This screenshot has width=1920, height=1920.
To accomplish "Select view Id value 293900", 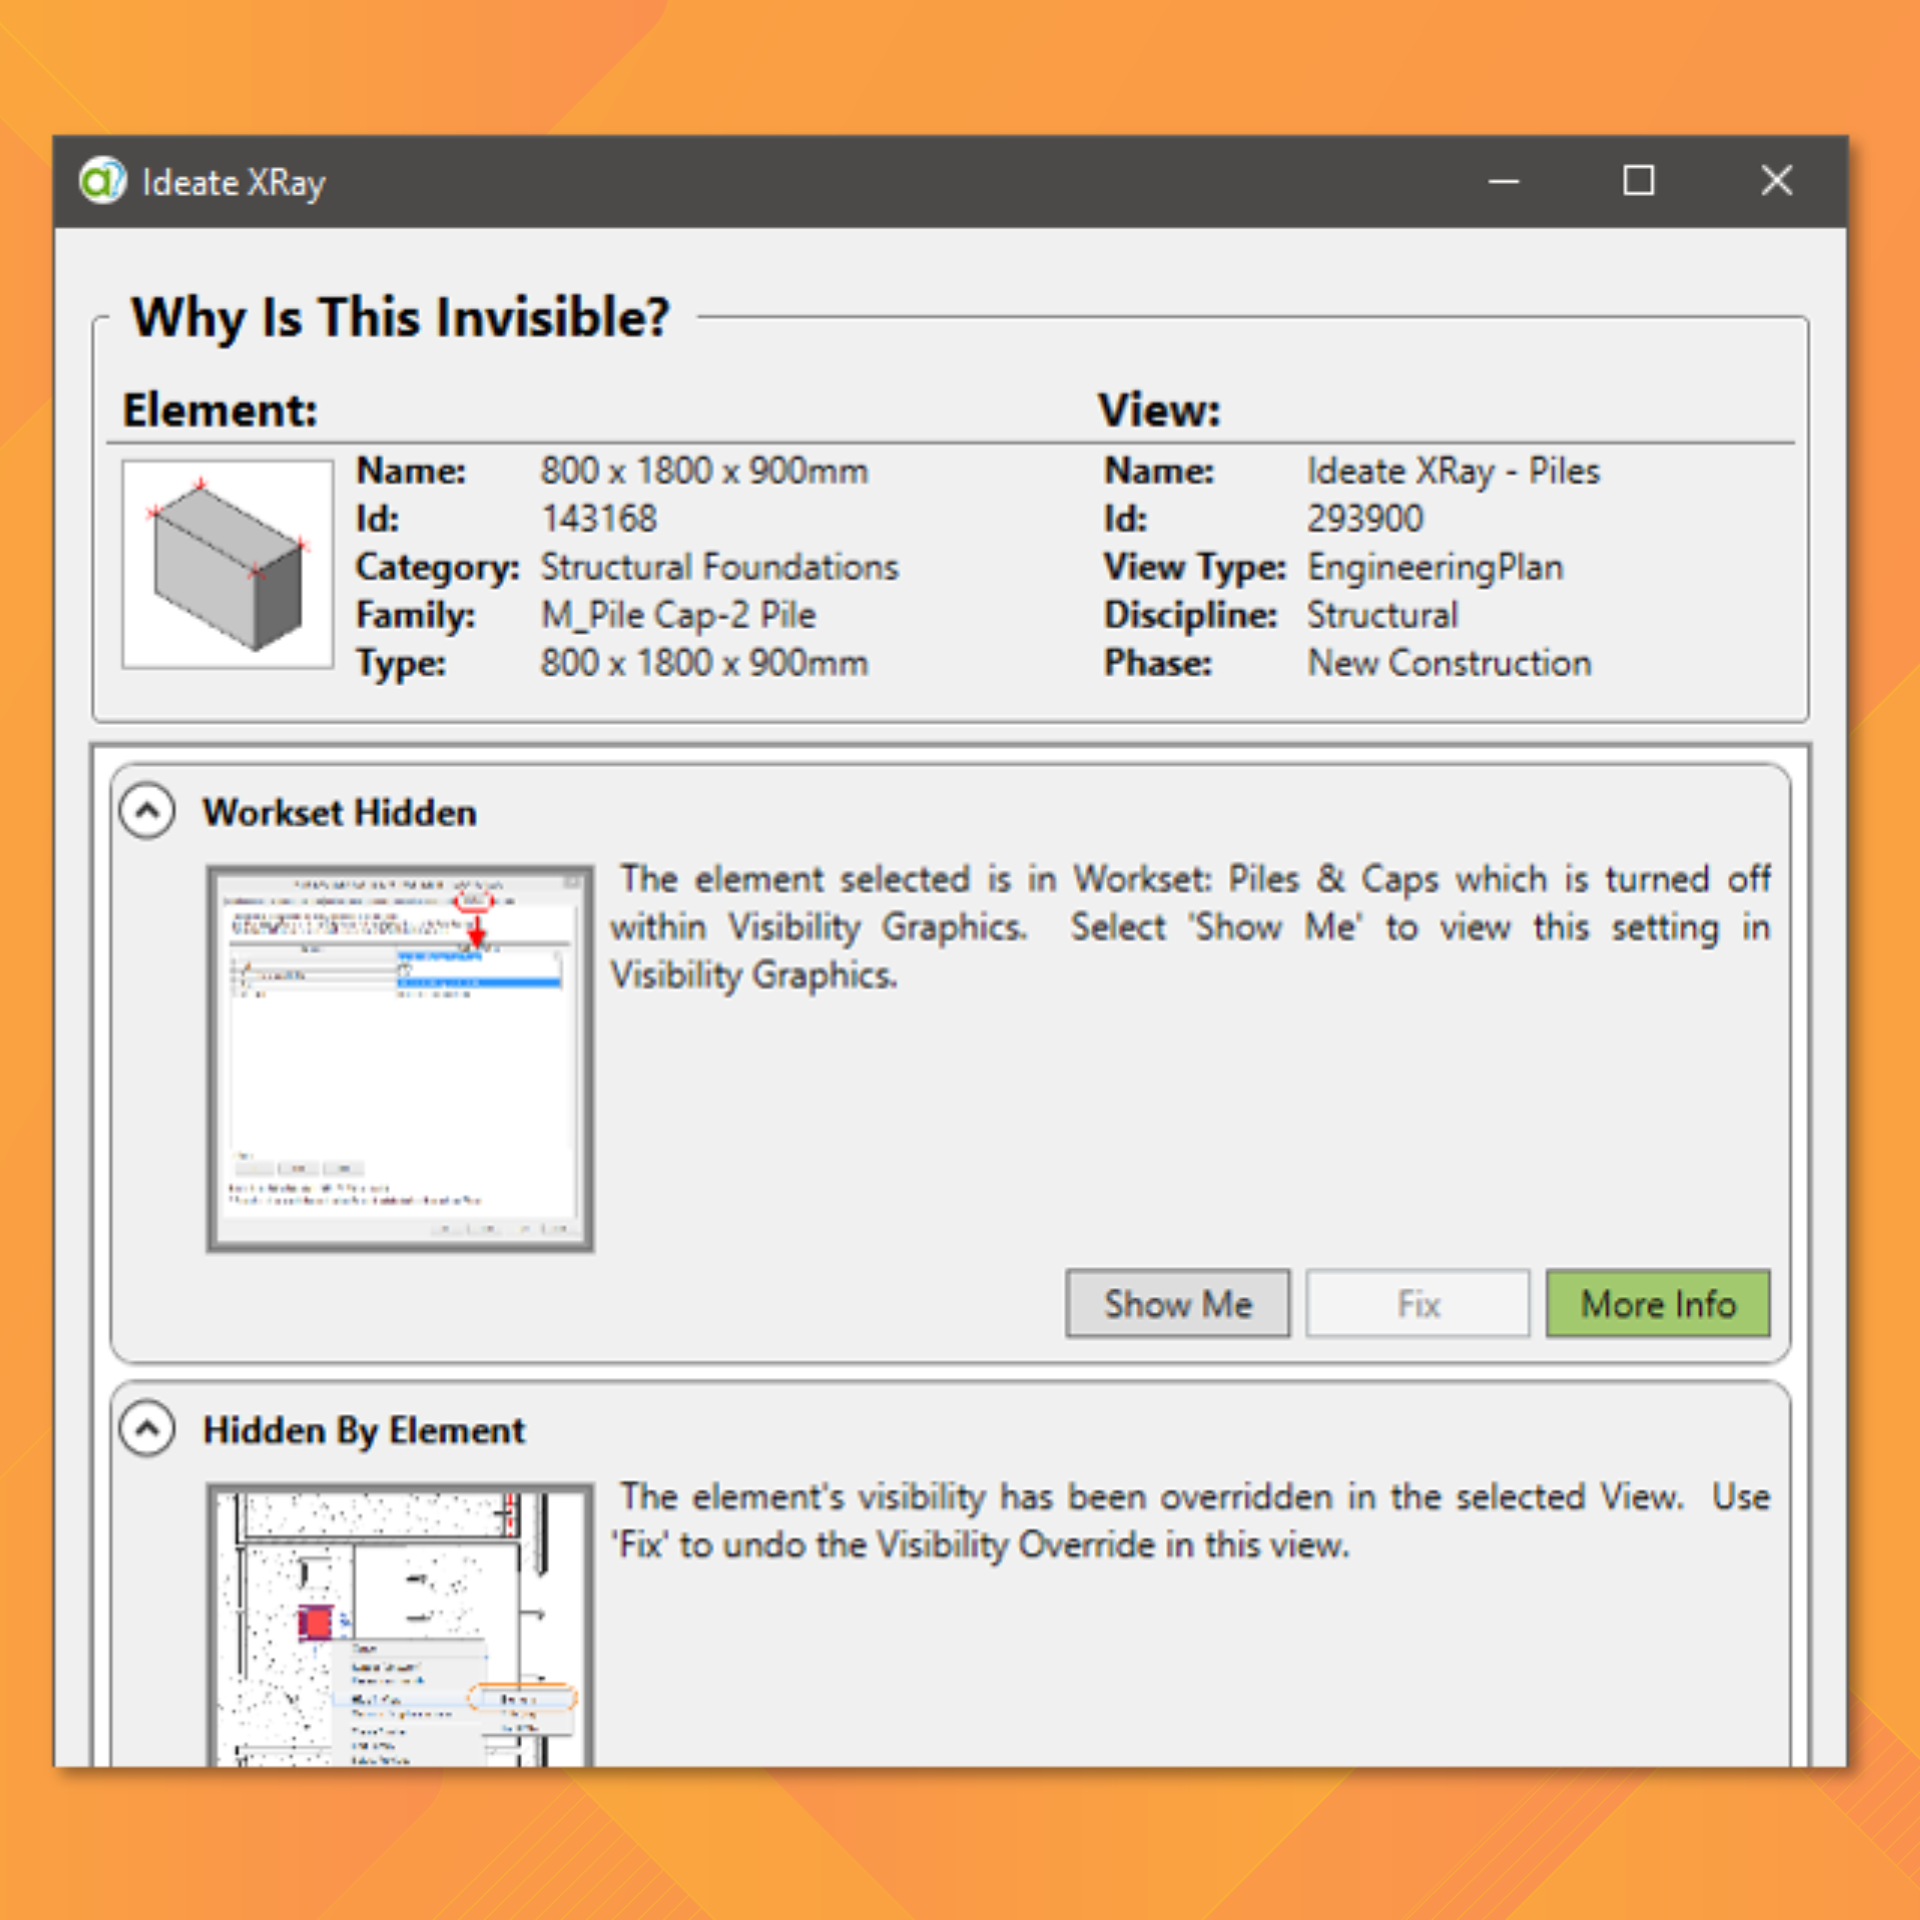I will [1364, 518].
